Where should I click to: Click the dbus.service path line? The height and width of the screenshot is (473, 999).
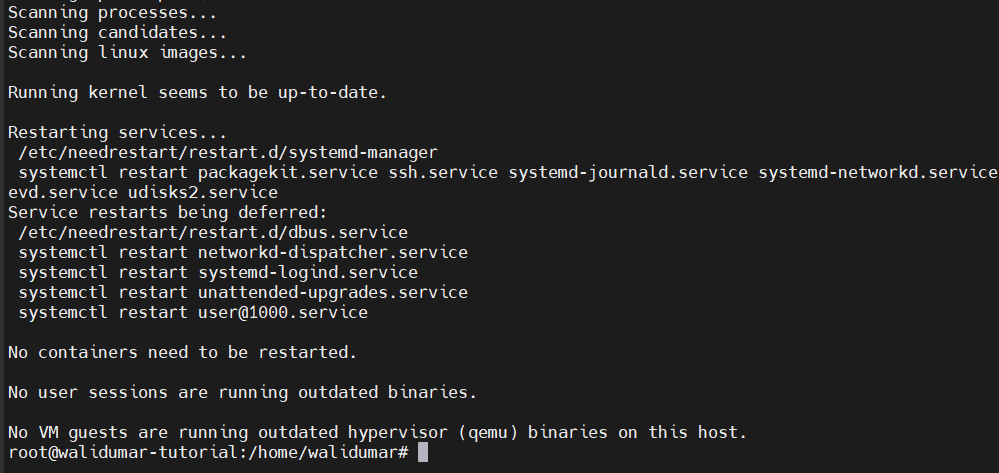(213, 233)
